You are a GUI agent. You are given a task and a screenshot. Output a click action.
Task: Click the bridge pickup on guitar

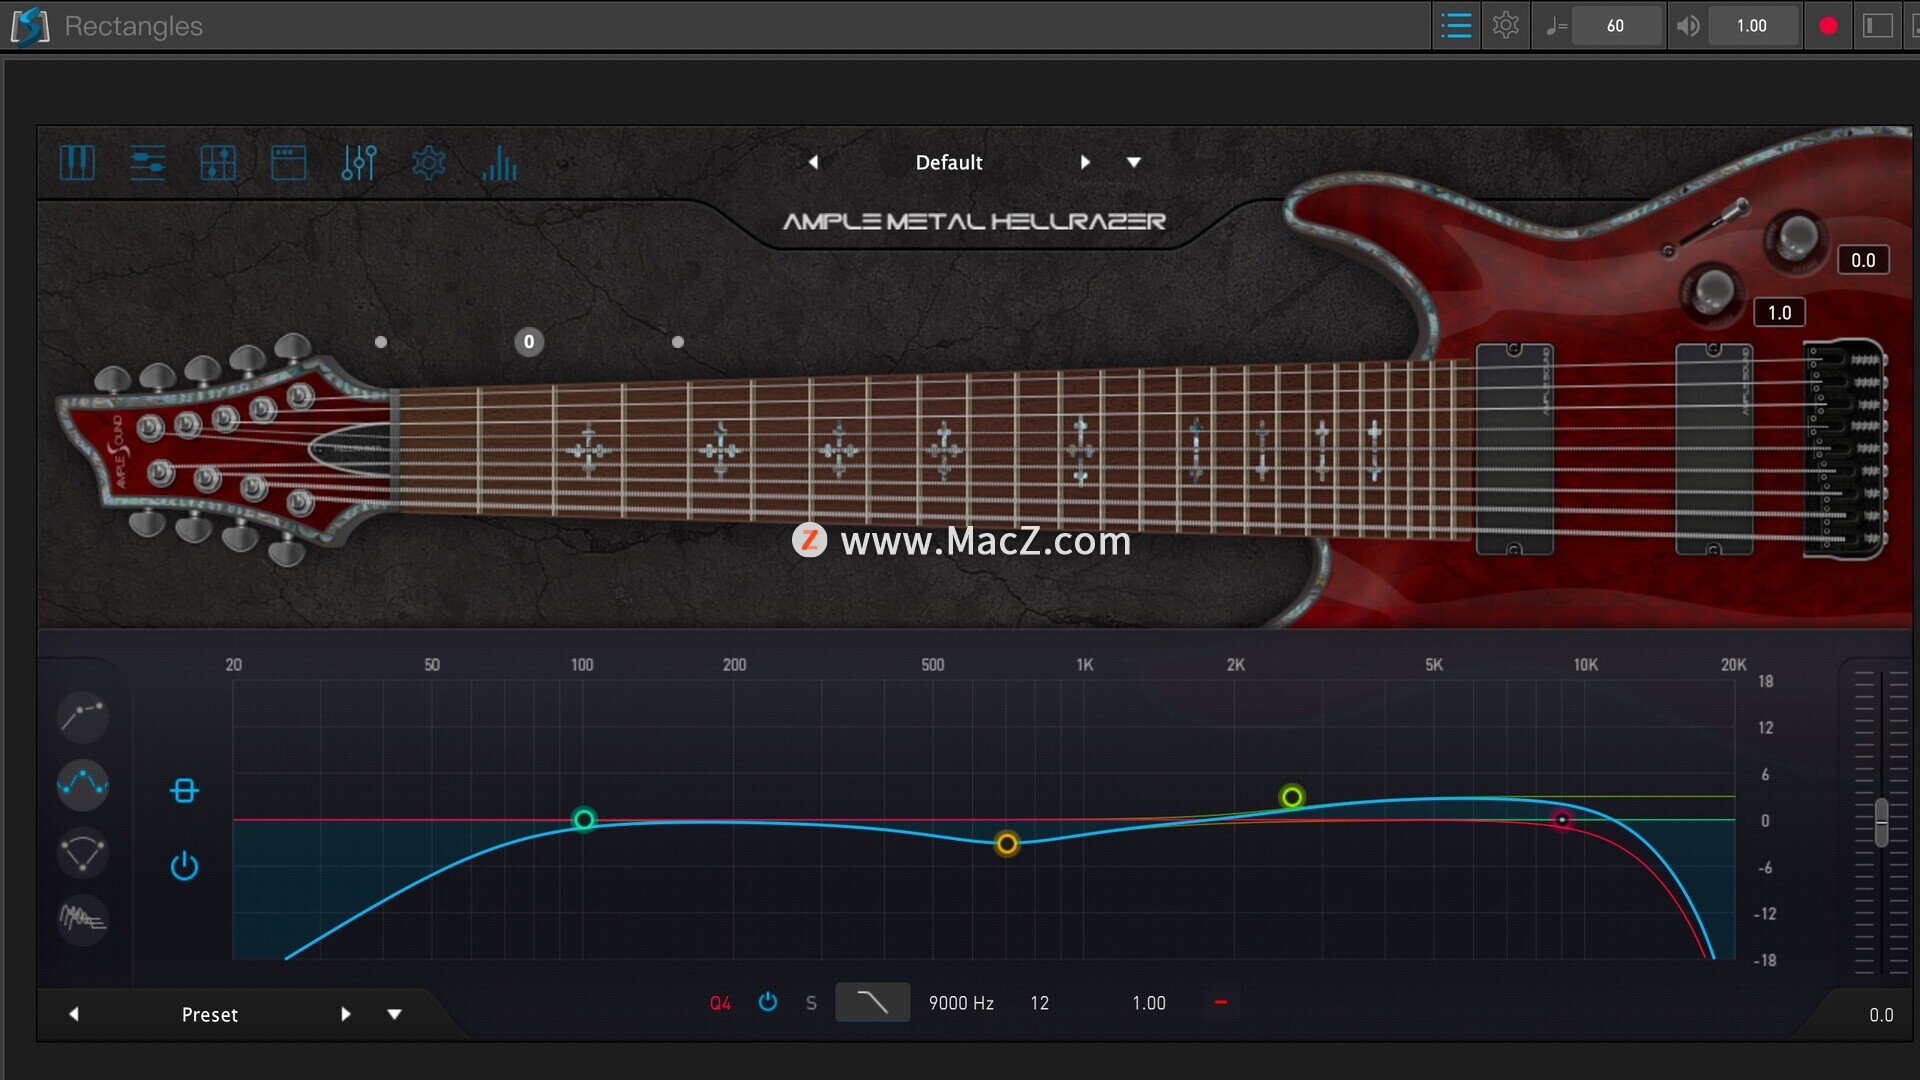coord(1714,449)
